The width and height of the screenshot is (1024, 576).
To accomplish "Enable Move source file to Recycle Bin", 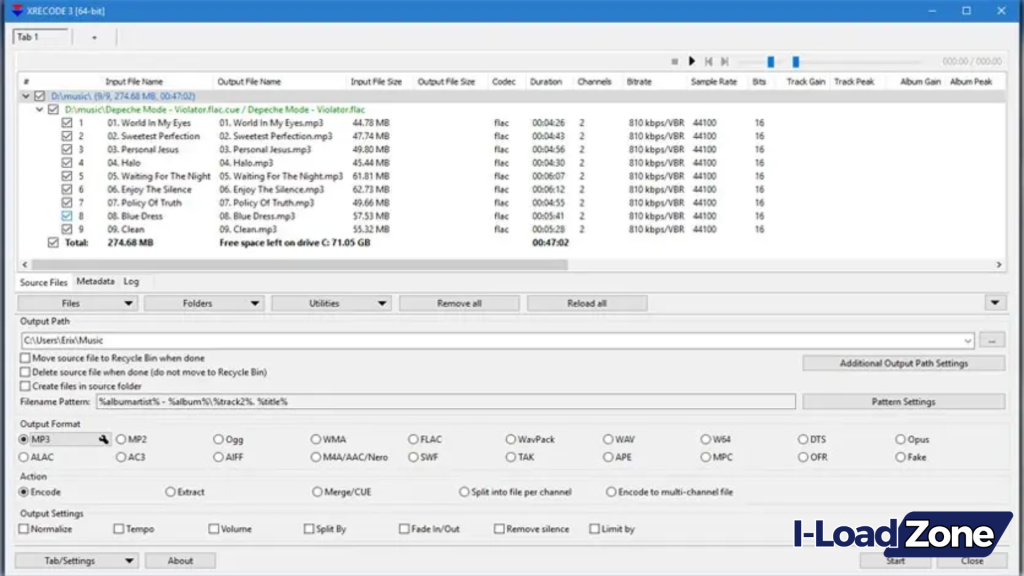I will pos(24,357).
